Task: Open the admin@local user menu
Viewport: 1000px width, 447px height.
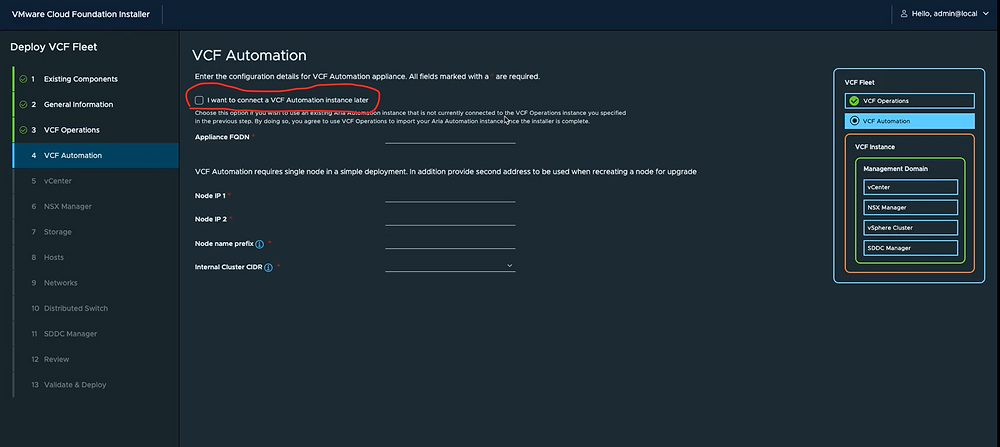Action: (945, 14)
